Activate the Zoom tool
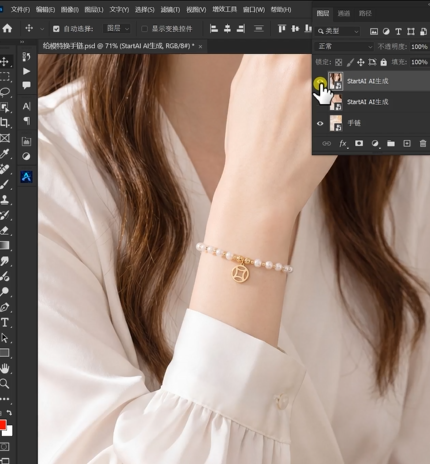Viewport: 430px width, 464px height. (5, 384)
